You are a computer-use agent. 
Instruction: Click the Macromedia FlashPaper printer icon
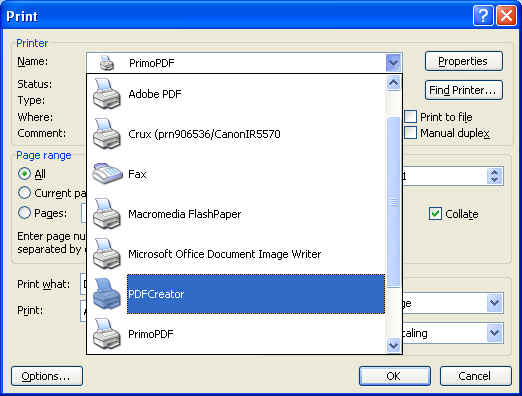click(x=106, y=214)
